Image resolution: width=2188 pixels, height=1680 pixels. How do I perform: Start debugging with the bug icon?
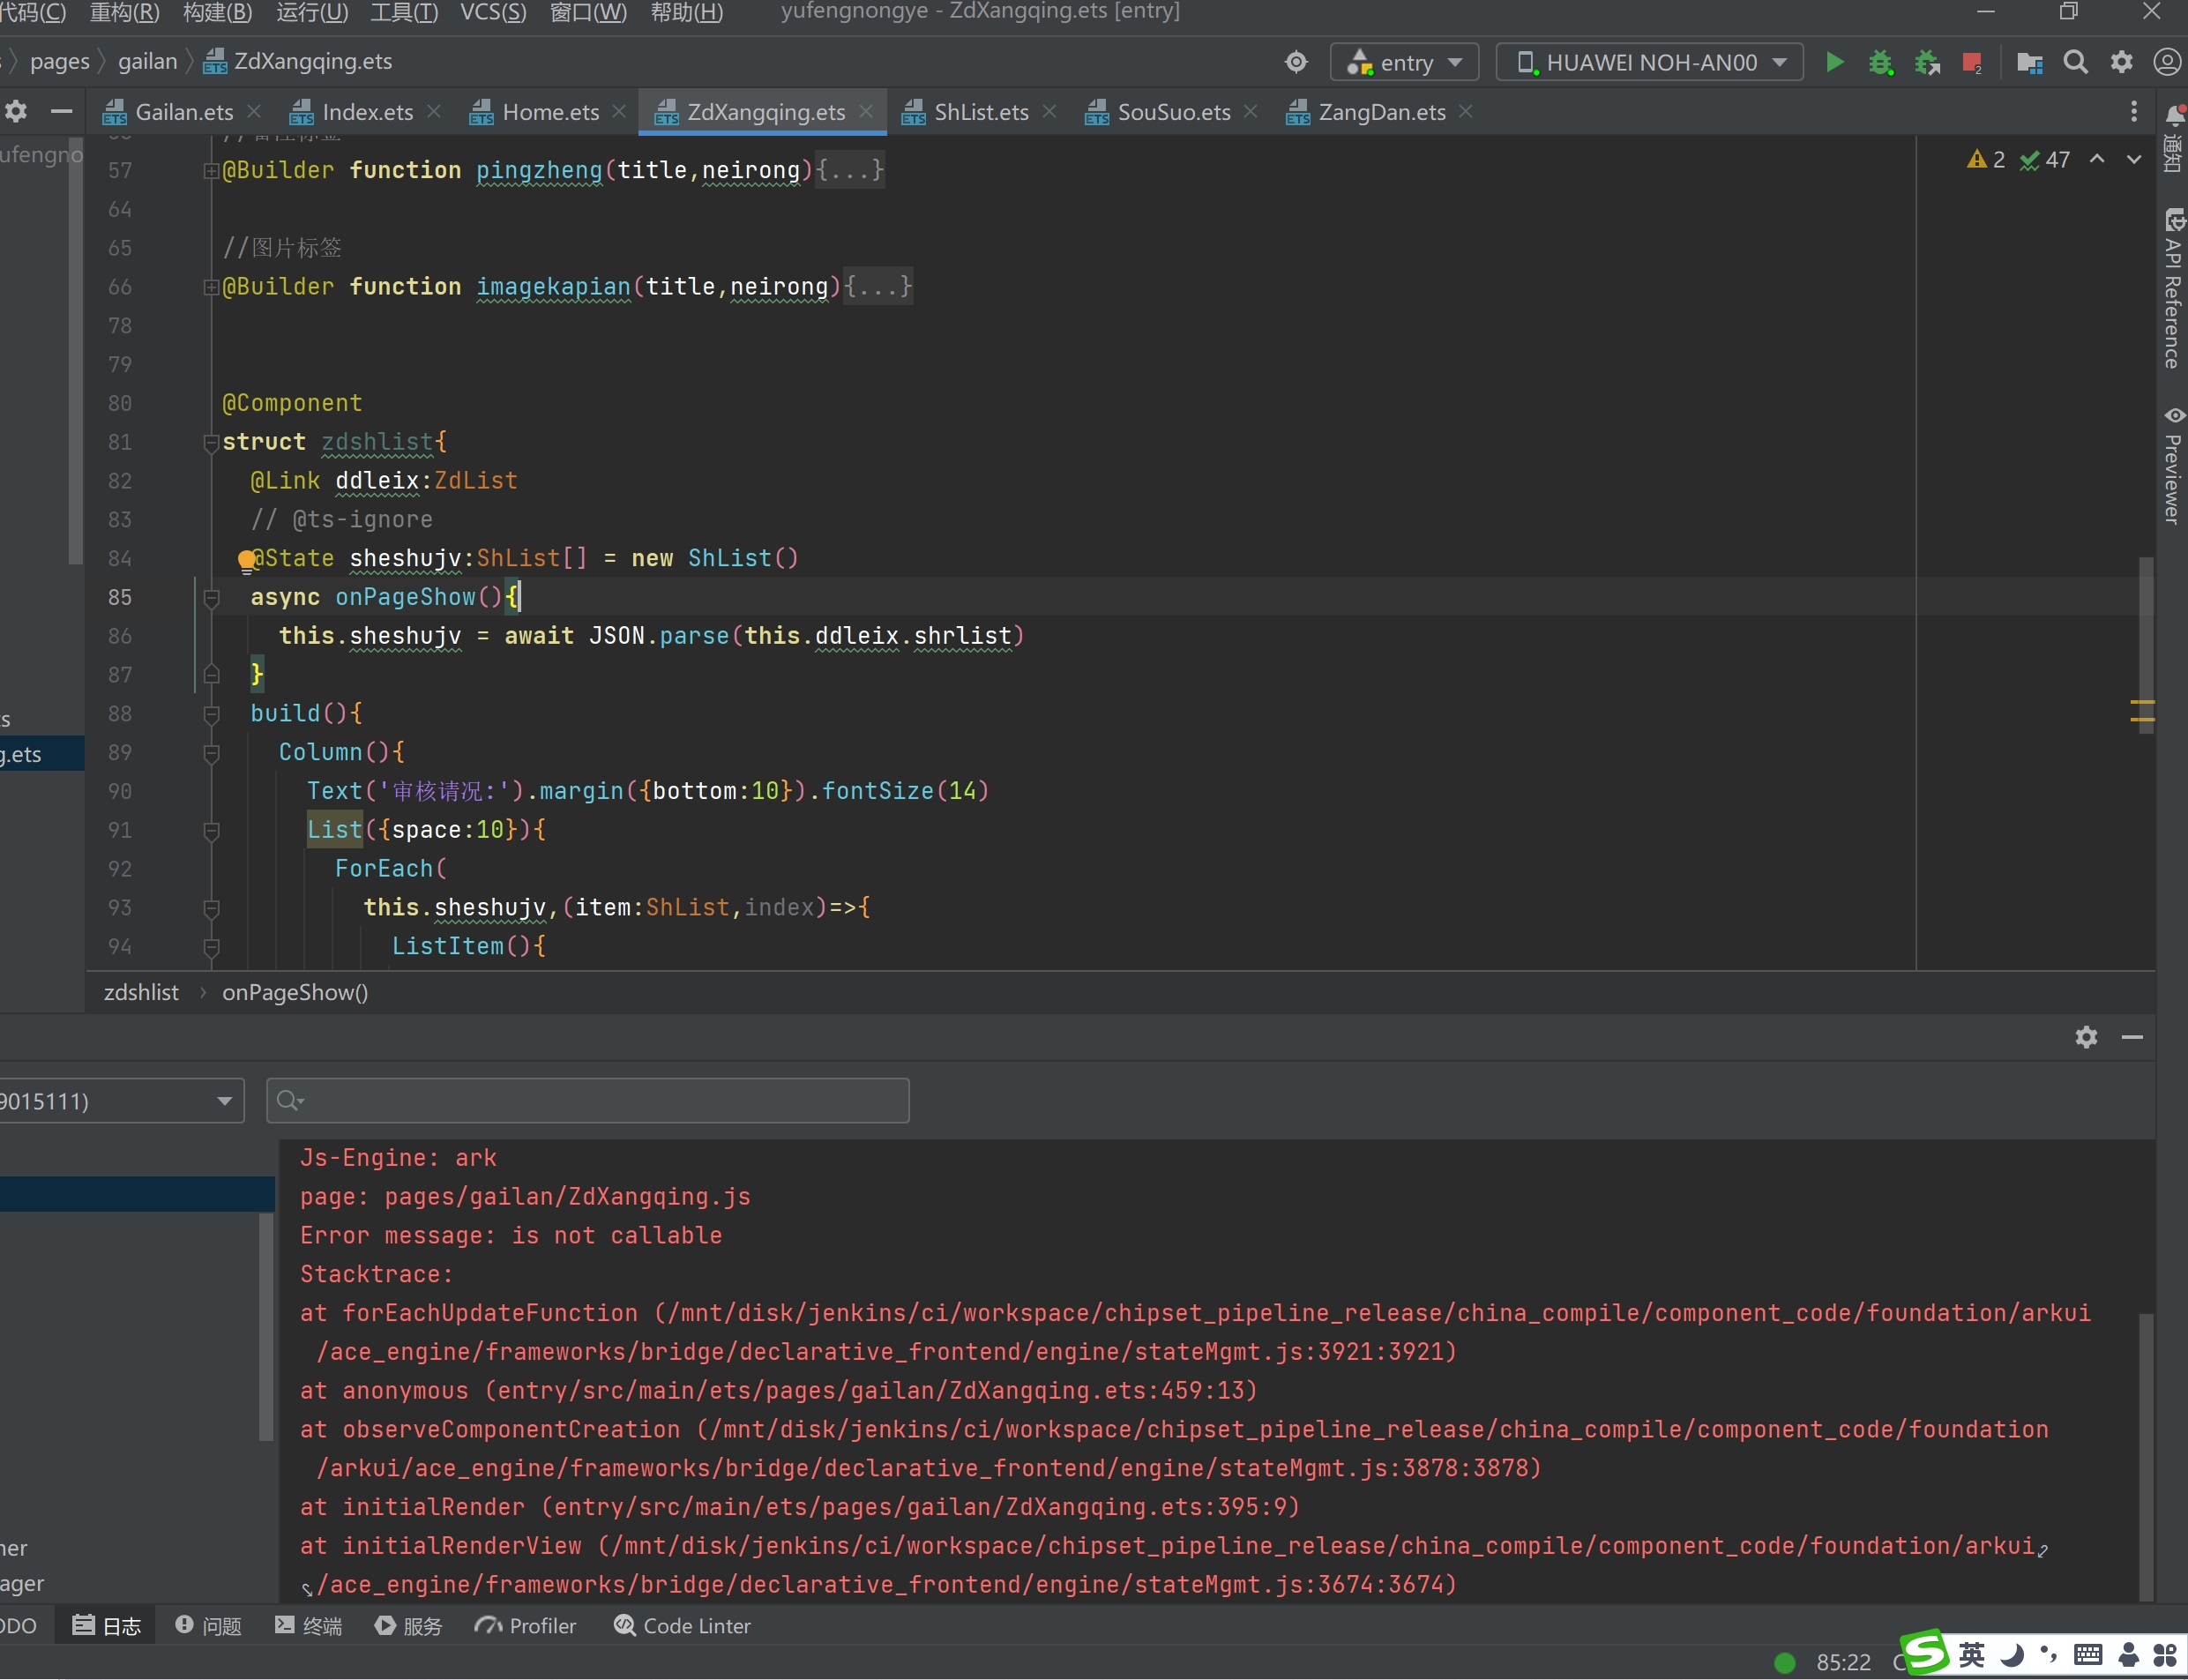tap(1880, 62)
